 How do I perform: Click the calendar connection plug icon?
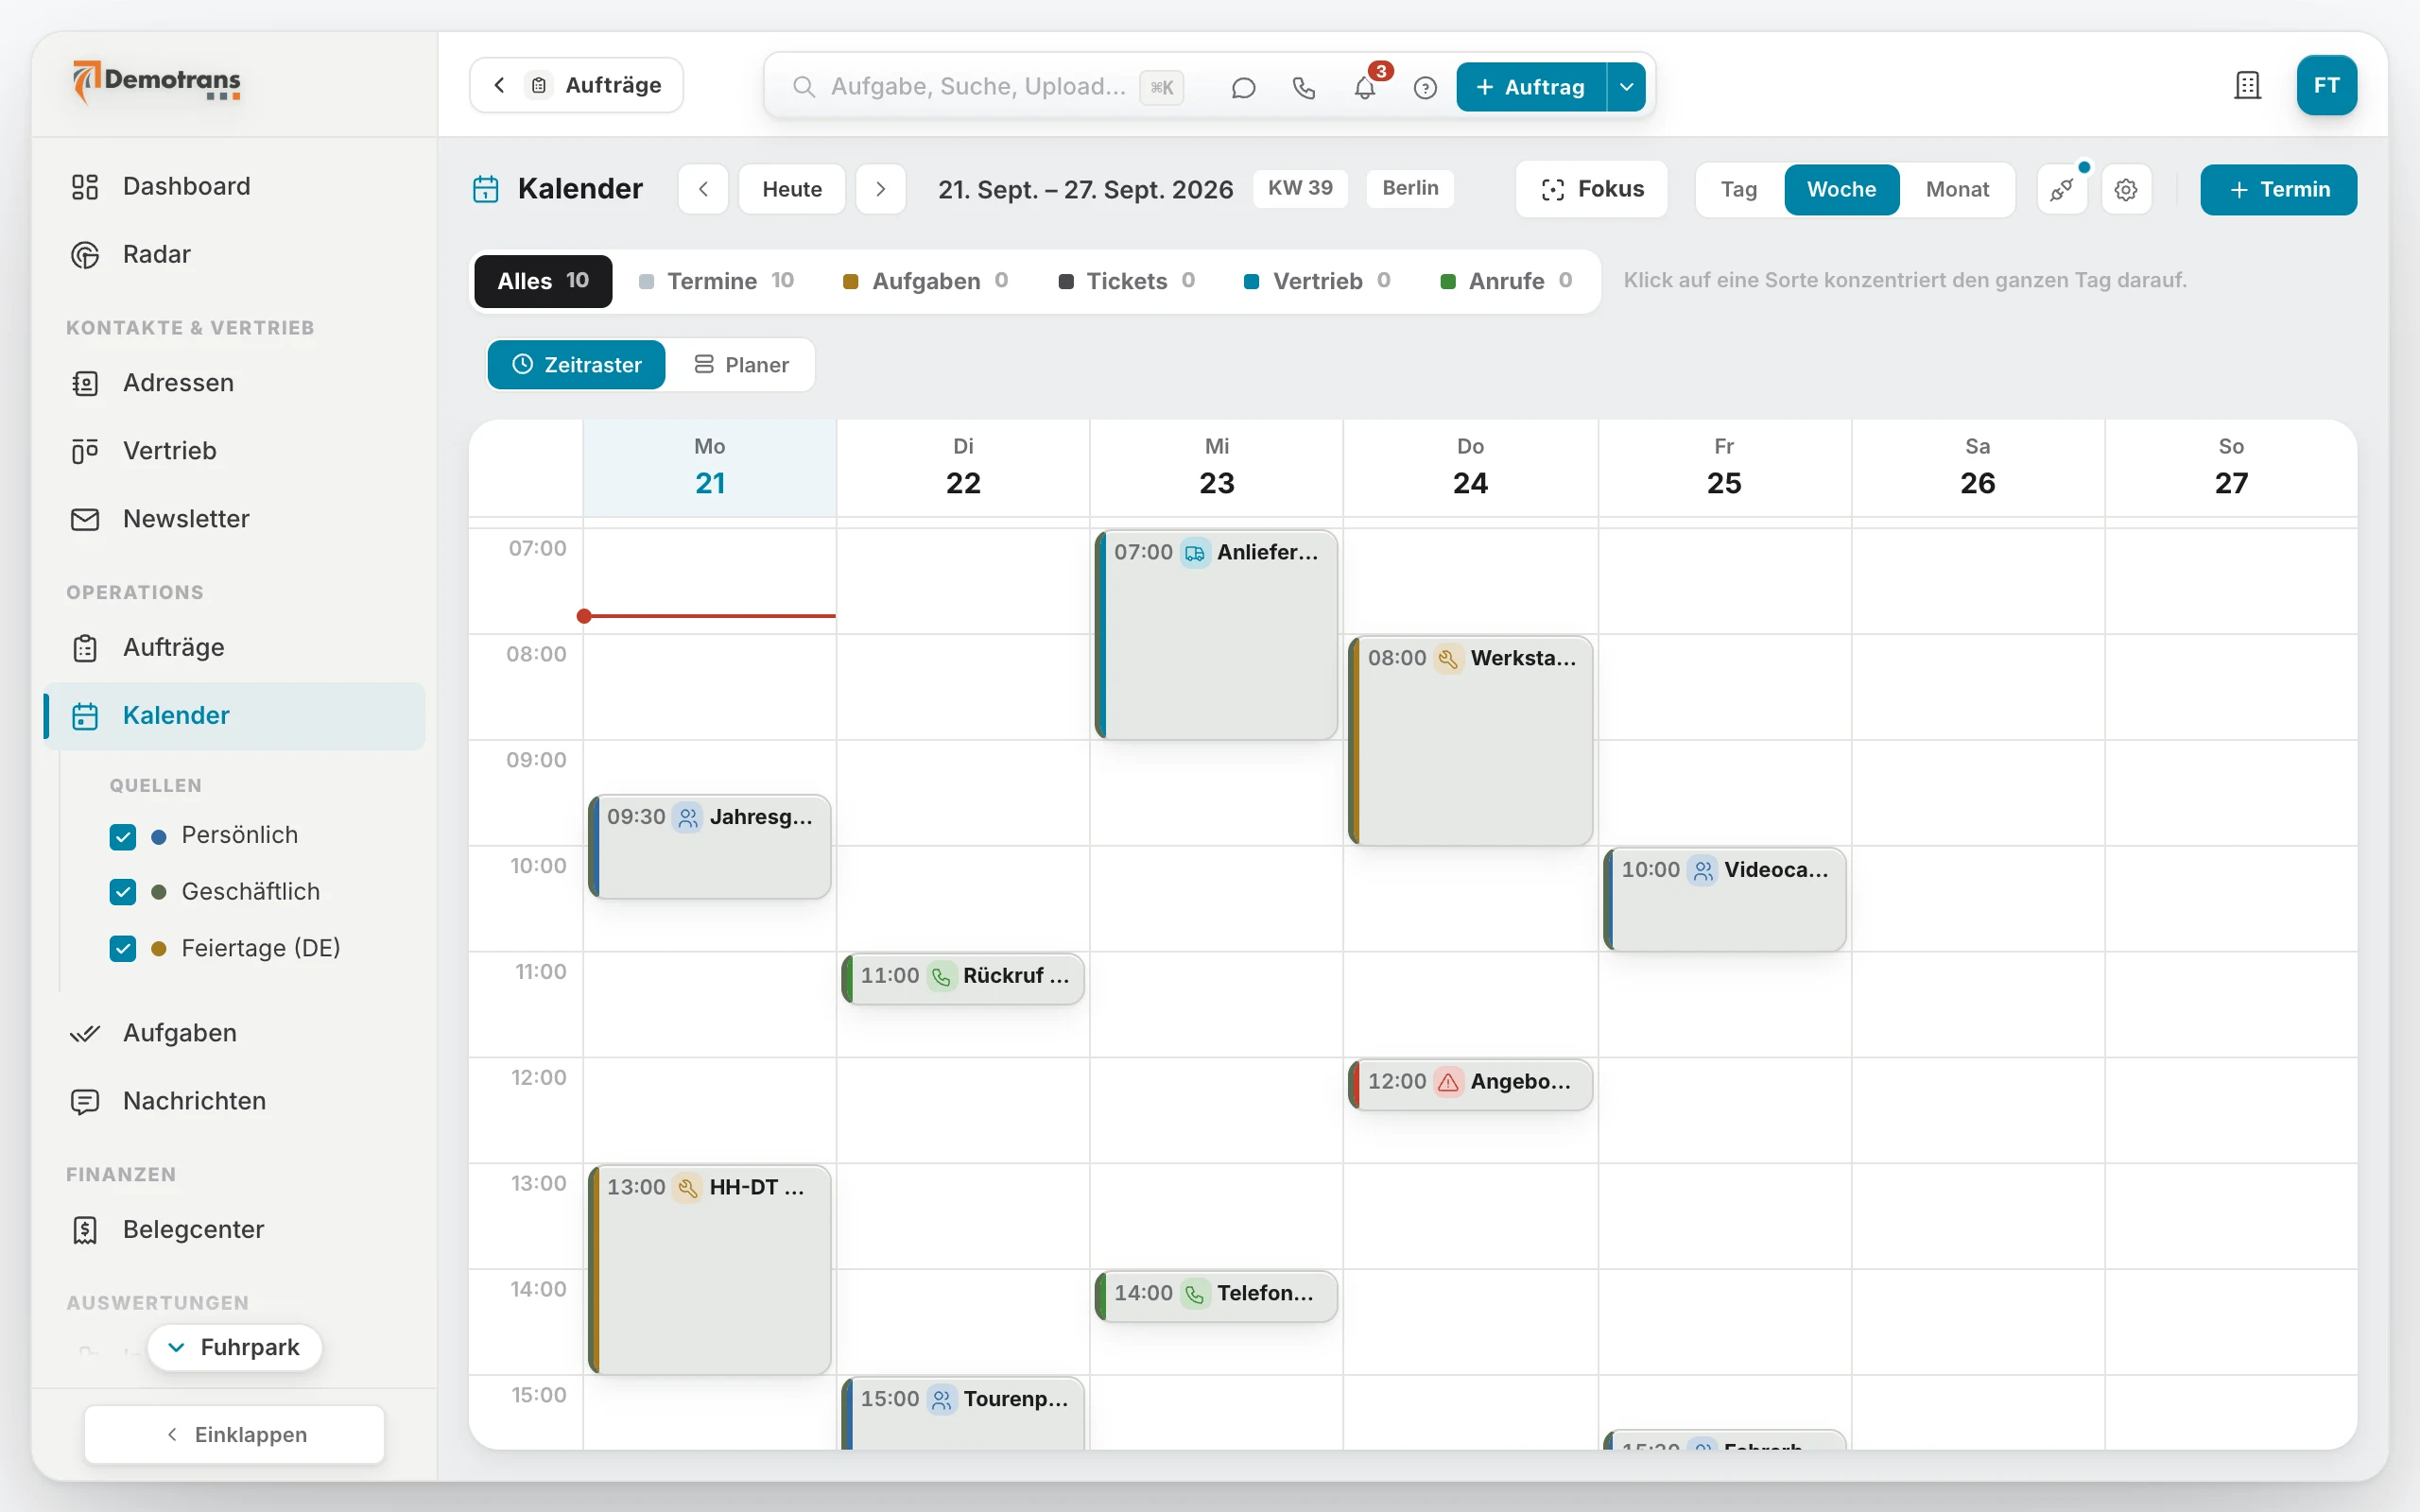(x=2062, y=189)
